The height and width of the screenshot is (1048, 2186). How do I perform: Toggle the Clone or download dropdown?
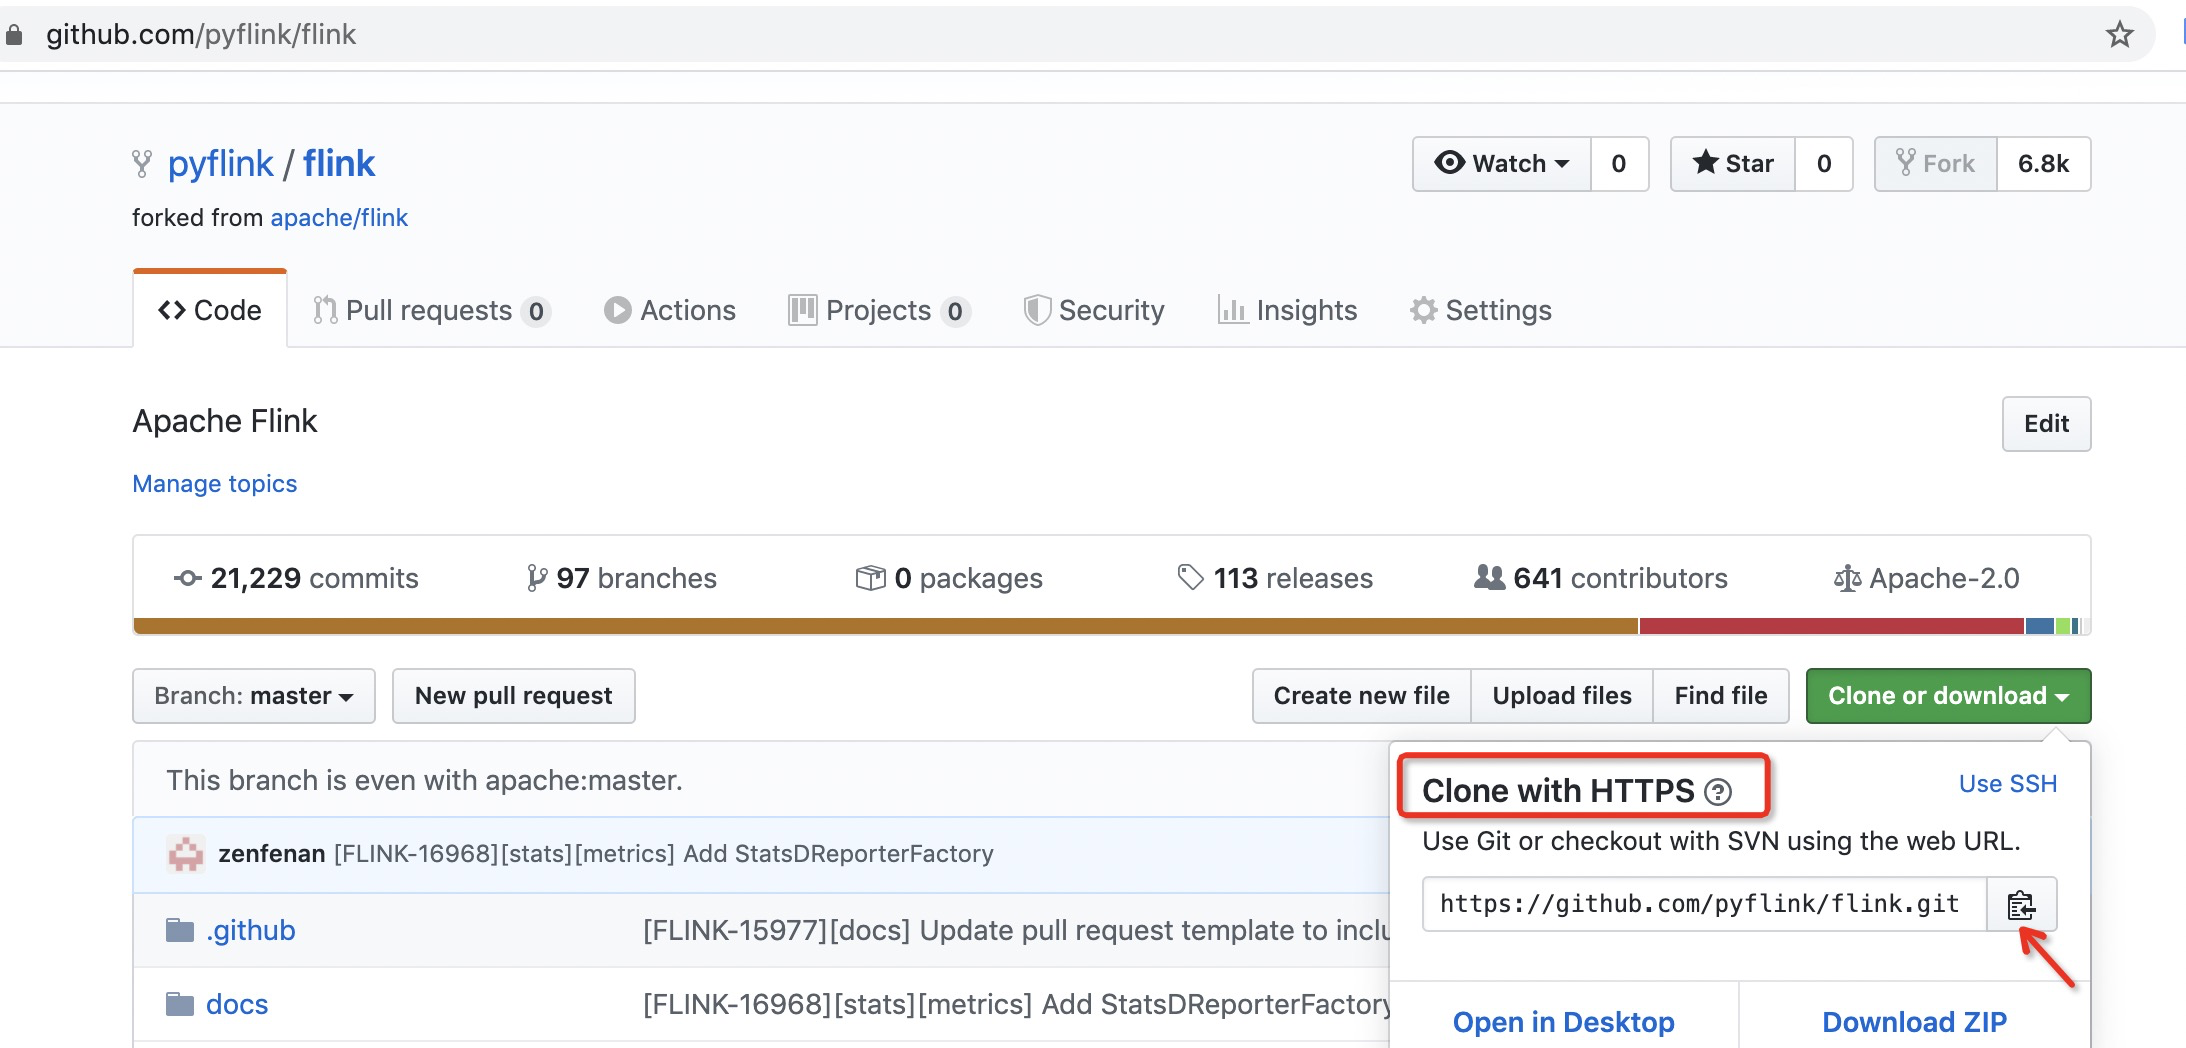pos(1948,696)
